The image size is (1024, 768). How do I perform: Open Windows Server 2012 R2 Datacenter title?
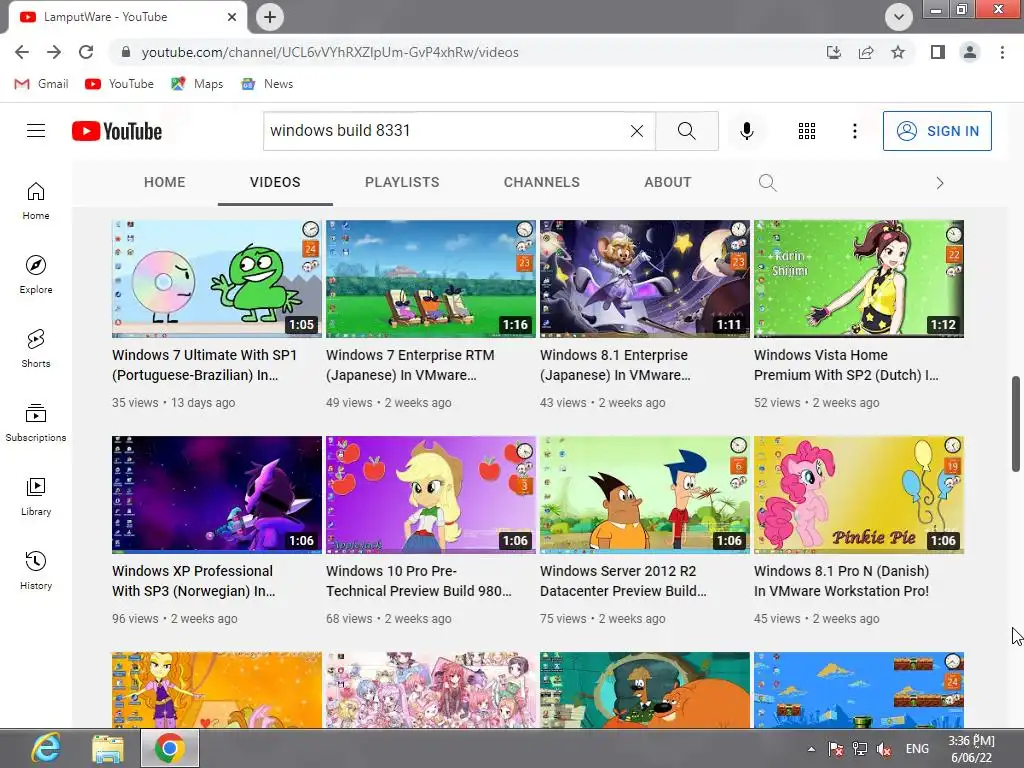(x=624, y=581)
